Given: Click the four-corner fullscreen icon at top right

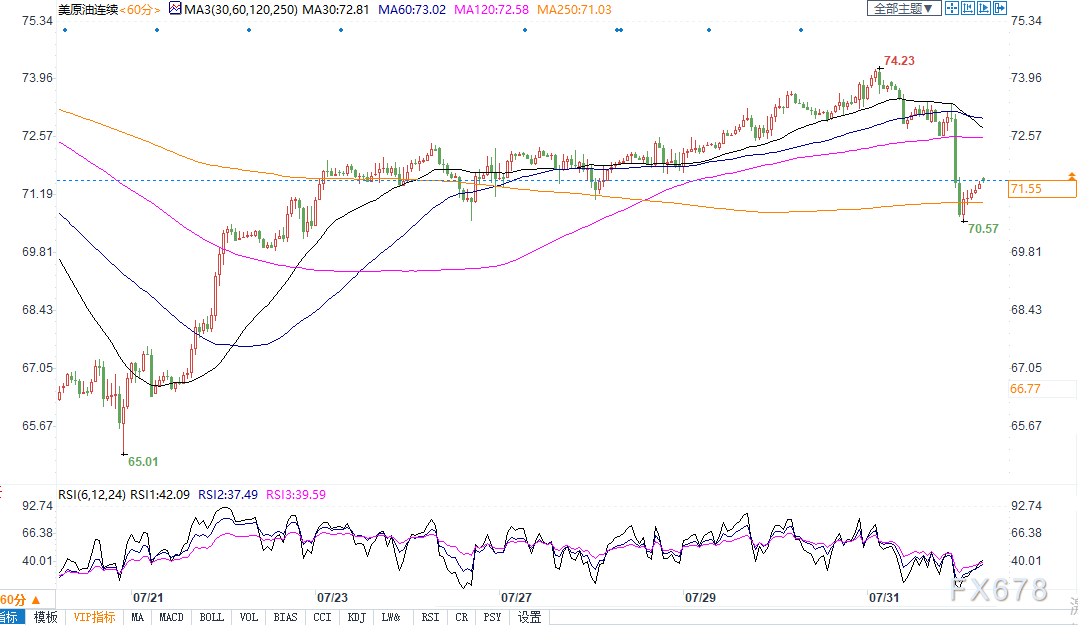Looking at the screenshot, I should point(953,8).
